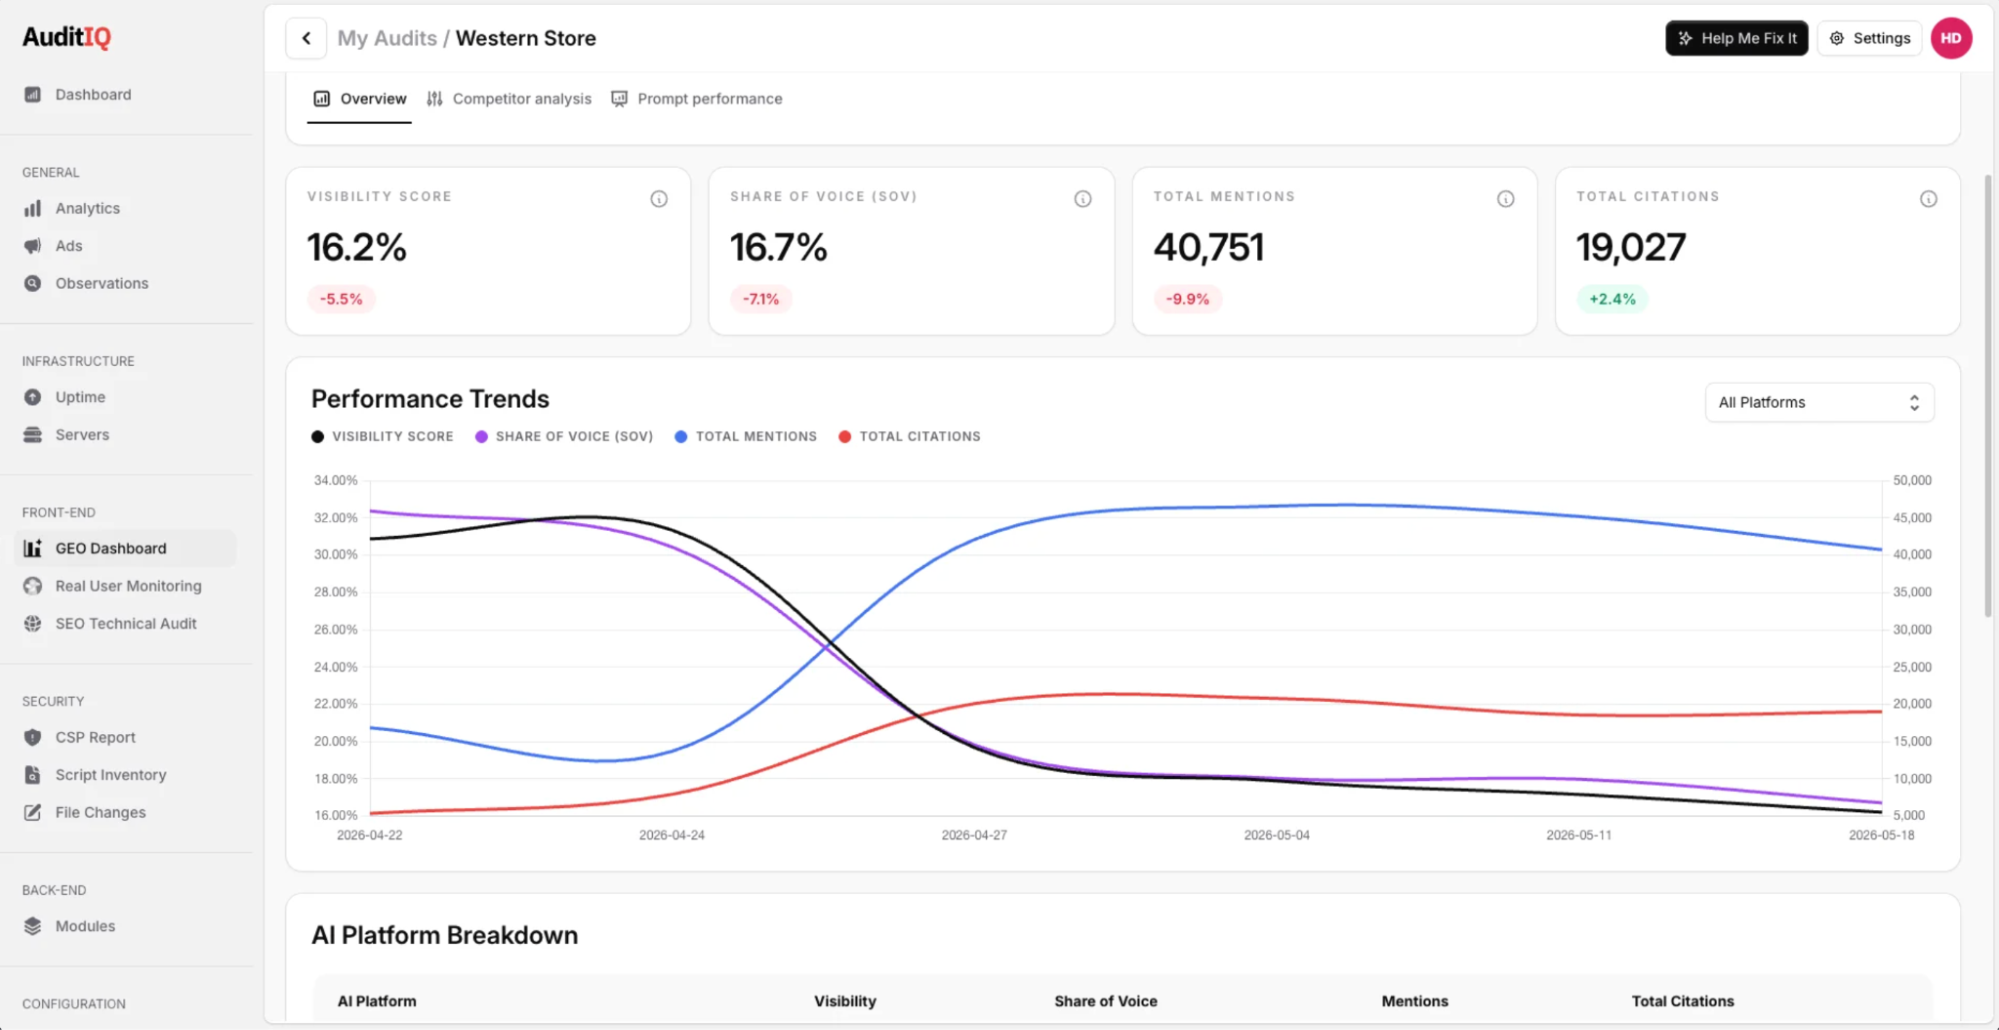Click the Visibility Score info icon
This screenshot has width=1999, height=1030.
pyautogui.click(x=659, y=199)
